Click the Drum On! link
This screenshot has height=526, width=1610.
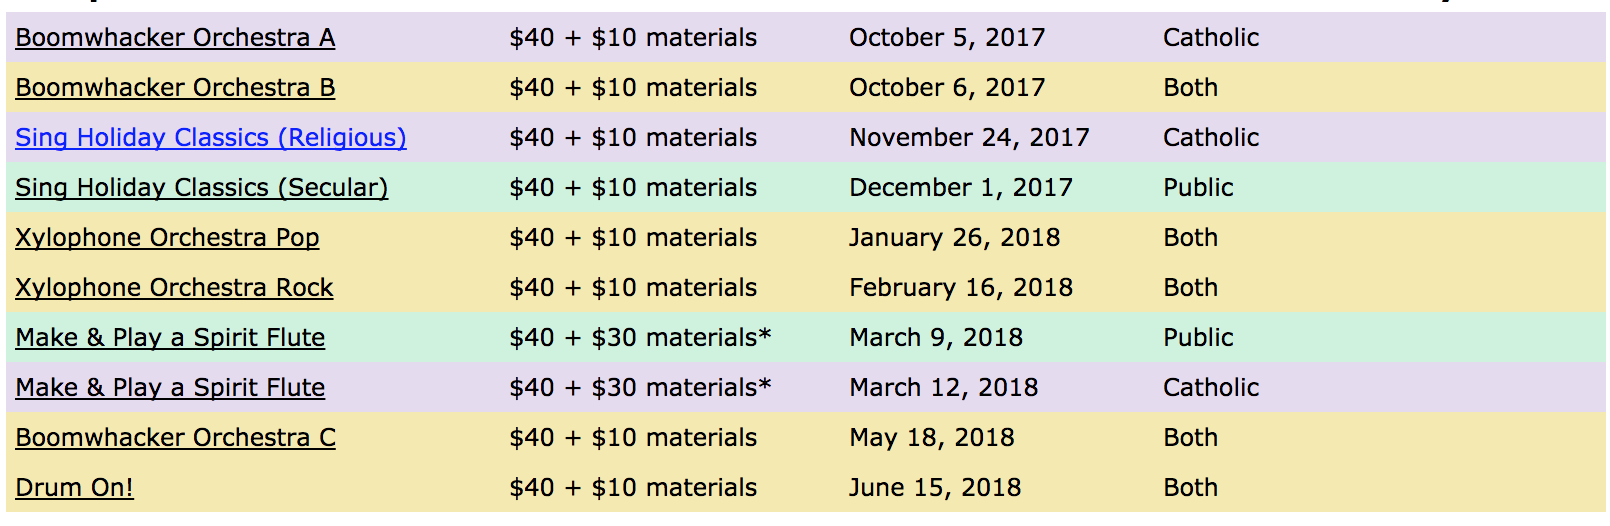click(x=74, y=488)
